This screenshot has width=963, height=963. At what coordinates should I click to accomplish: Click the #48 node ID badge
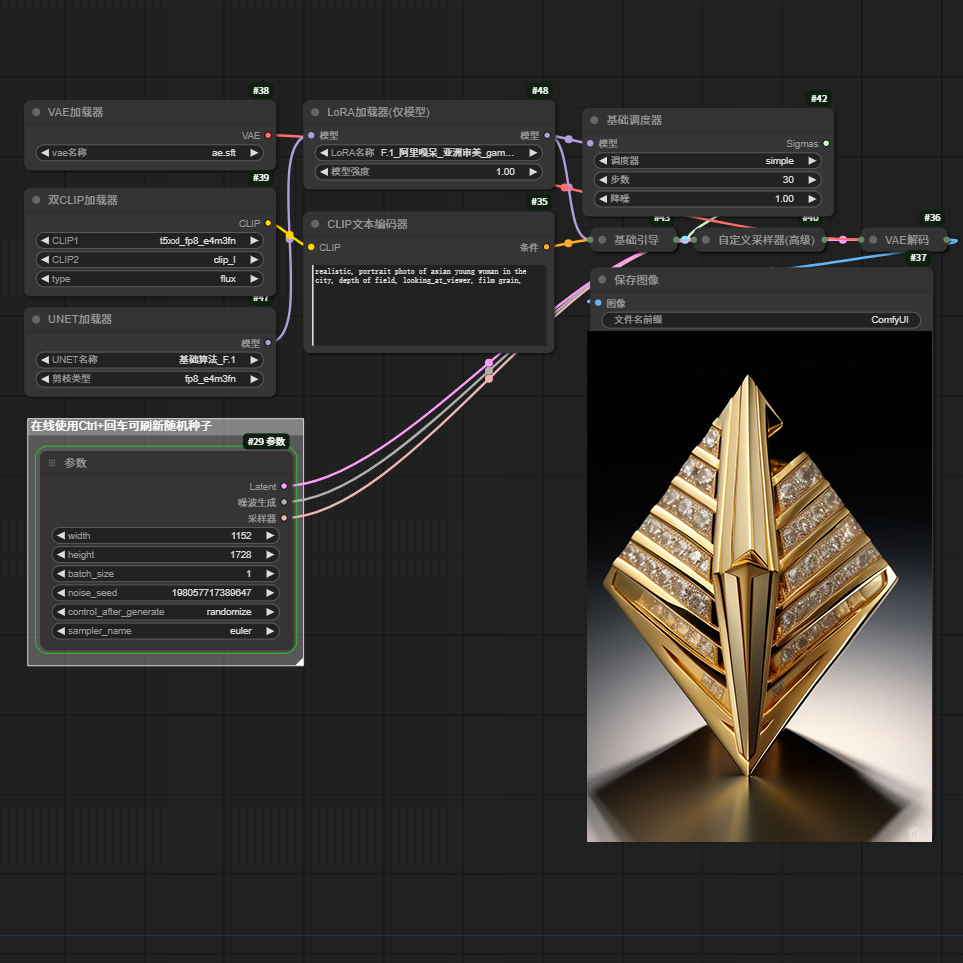coord(540,91)
